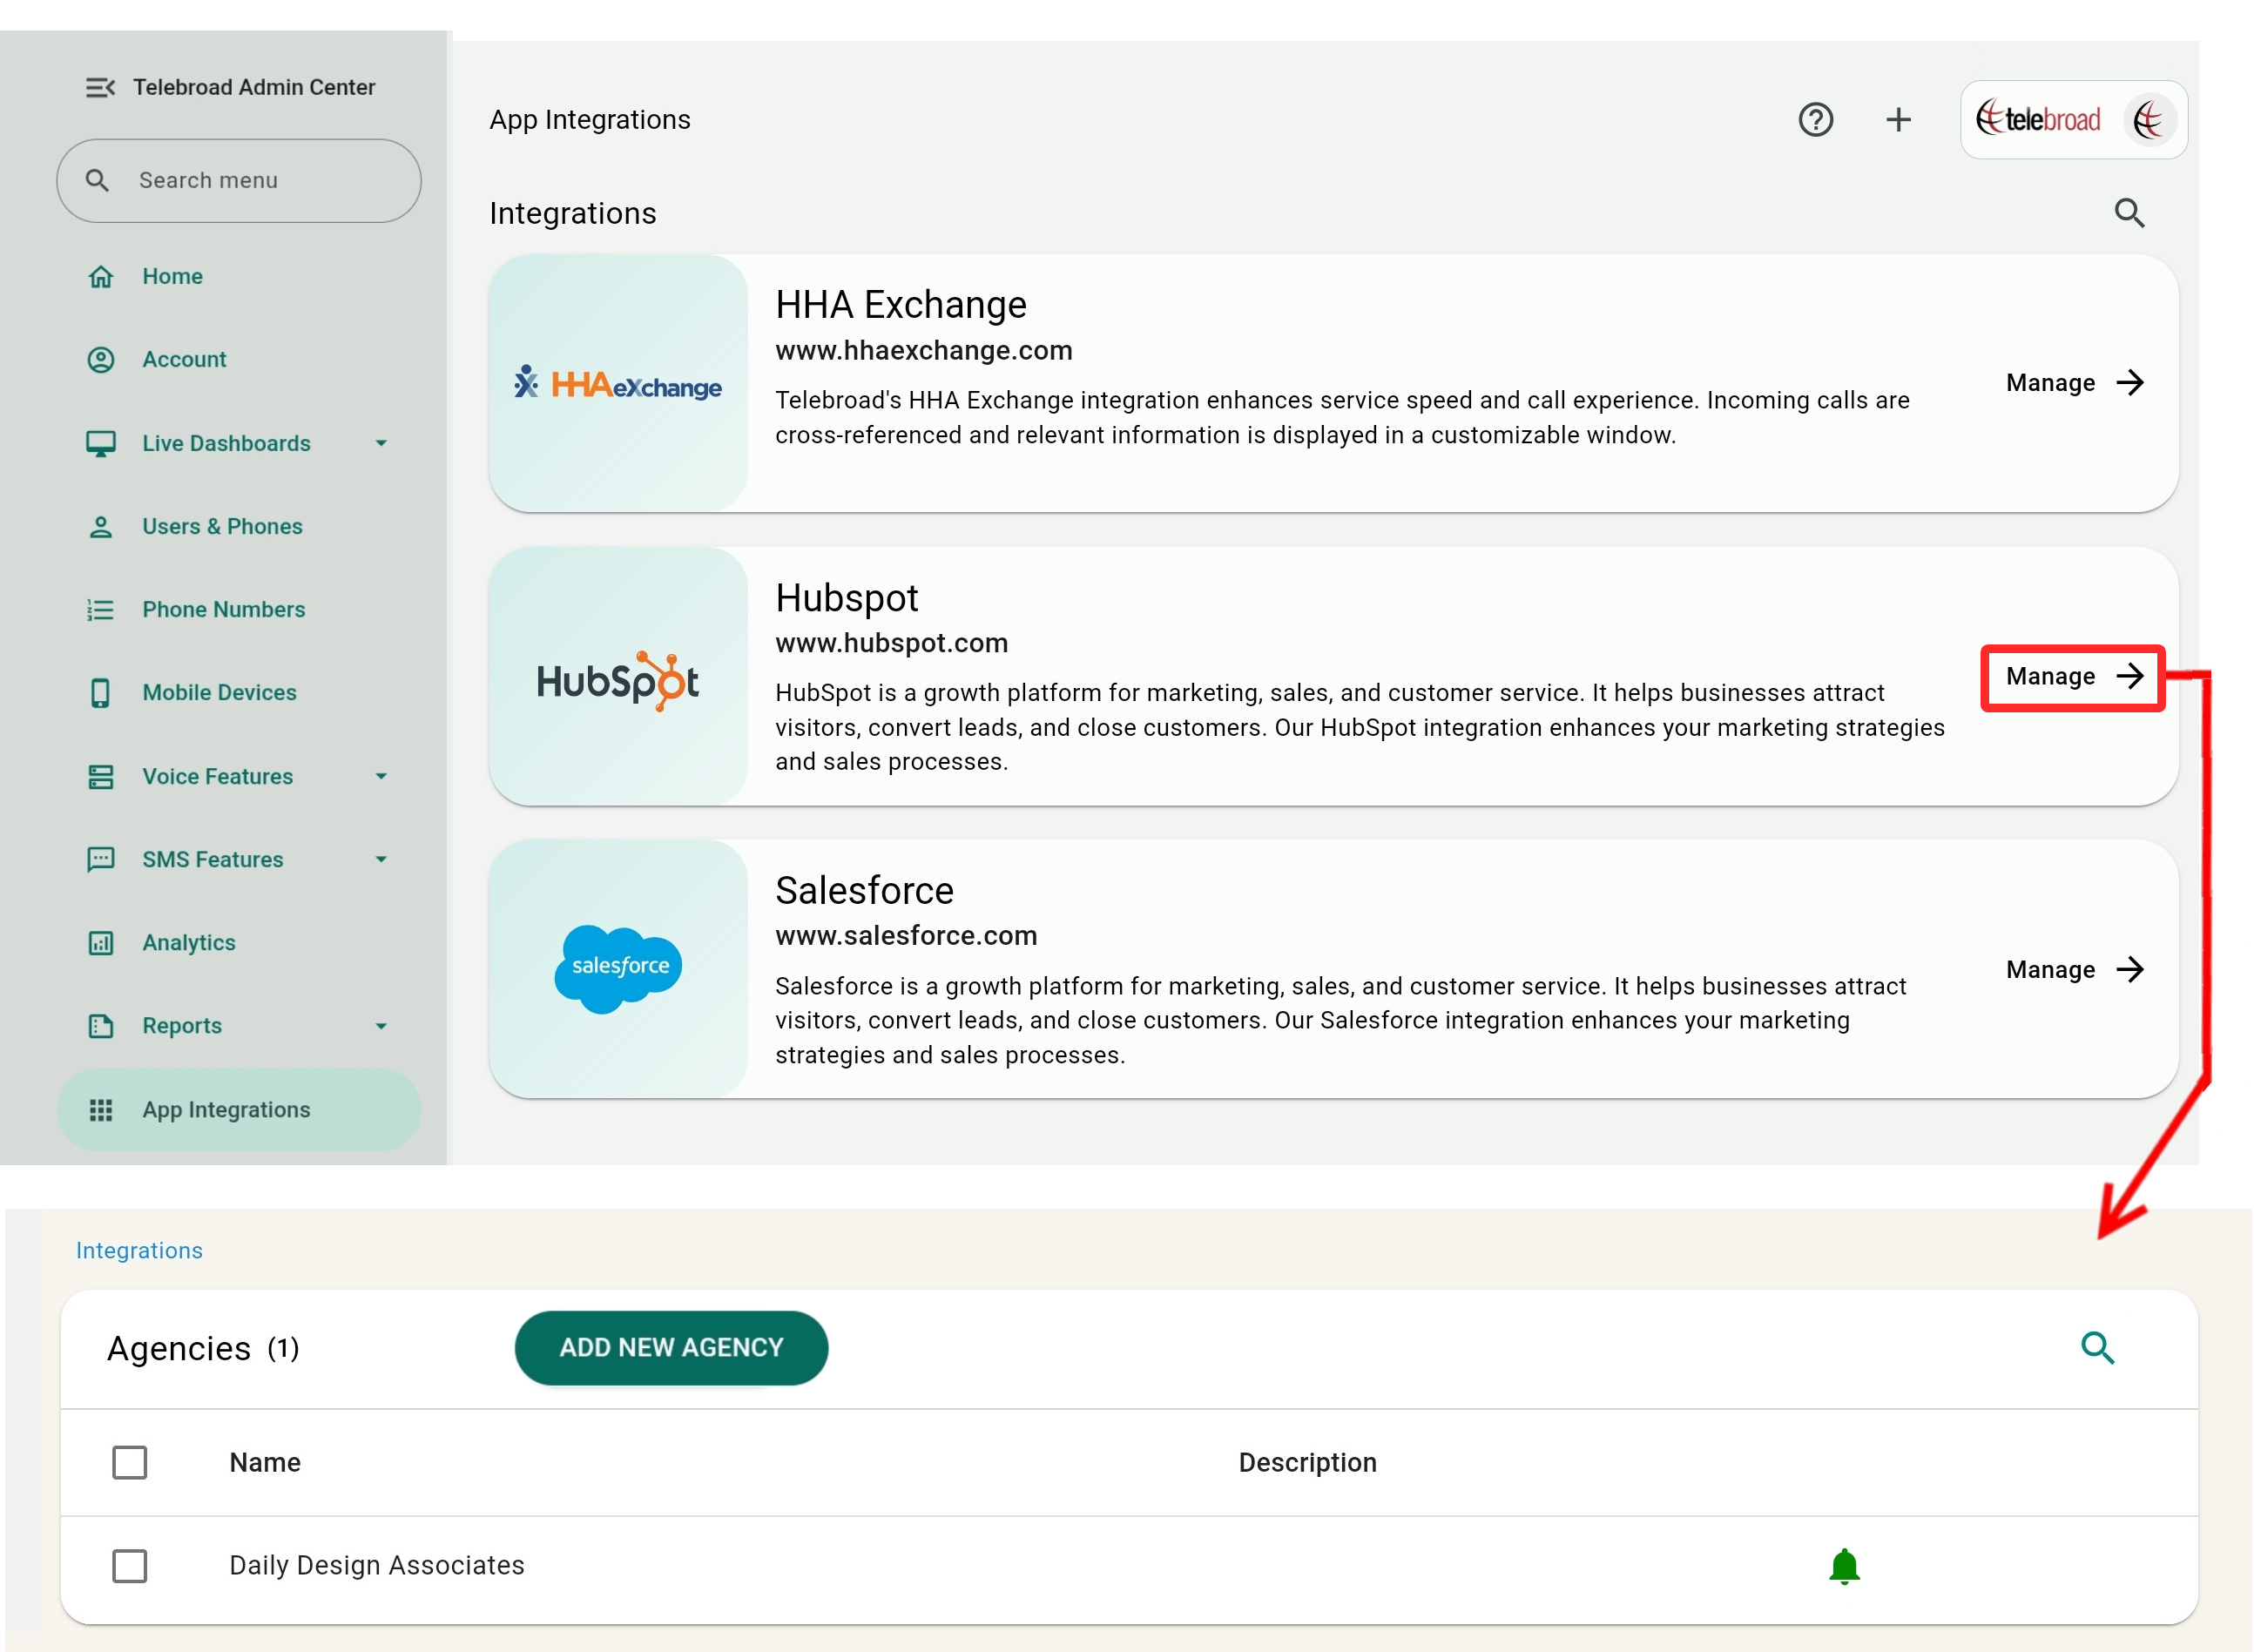Click the plus add icon in header

coord(1898,120)
